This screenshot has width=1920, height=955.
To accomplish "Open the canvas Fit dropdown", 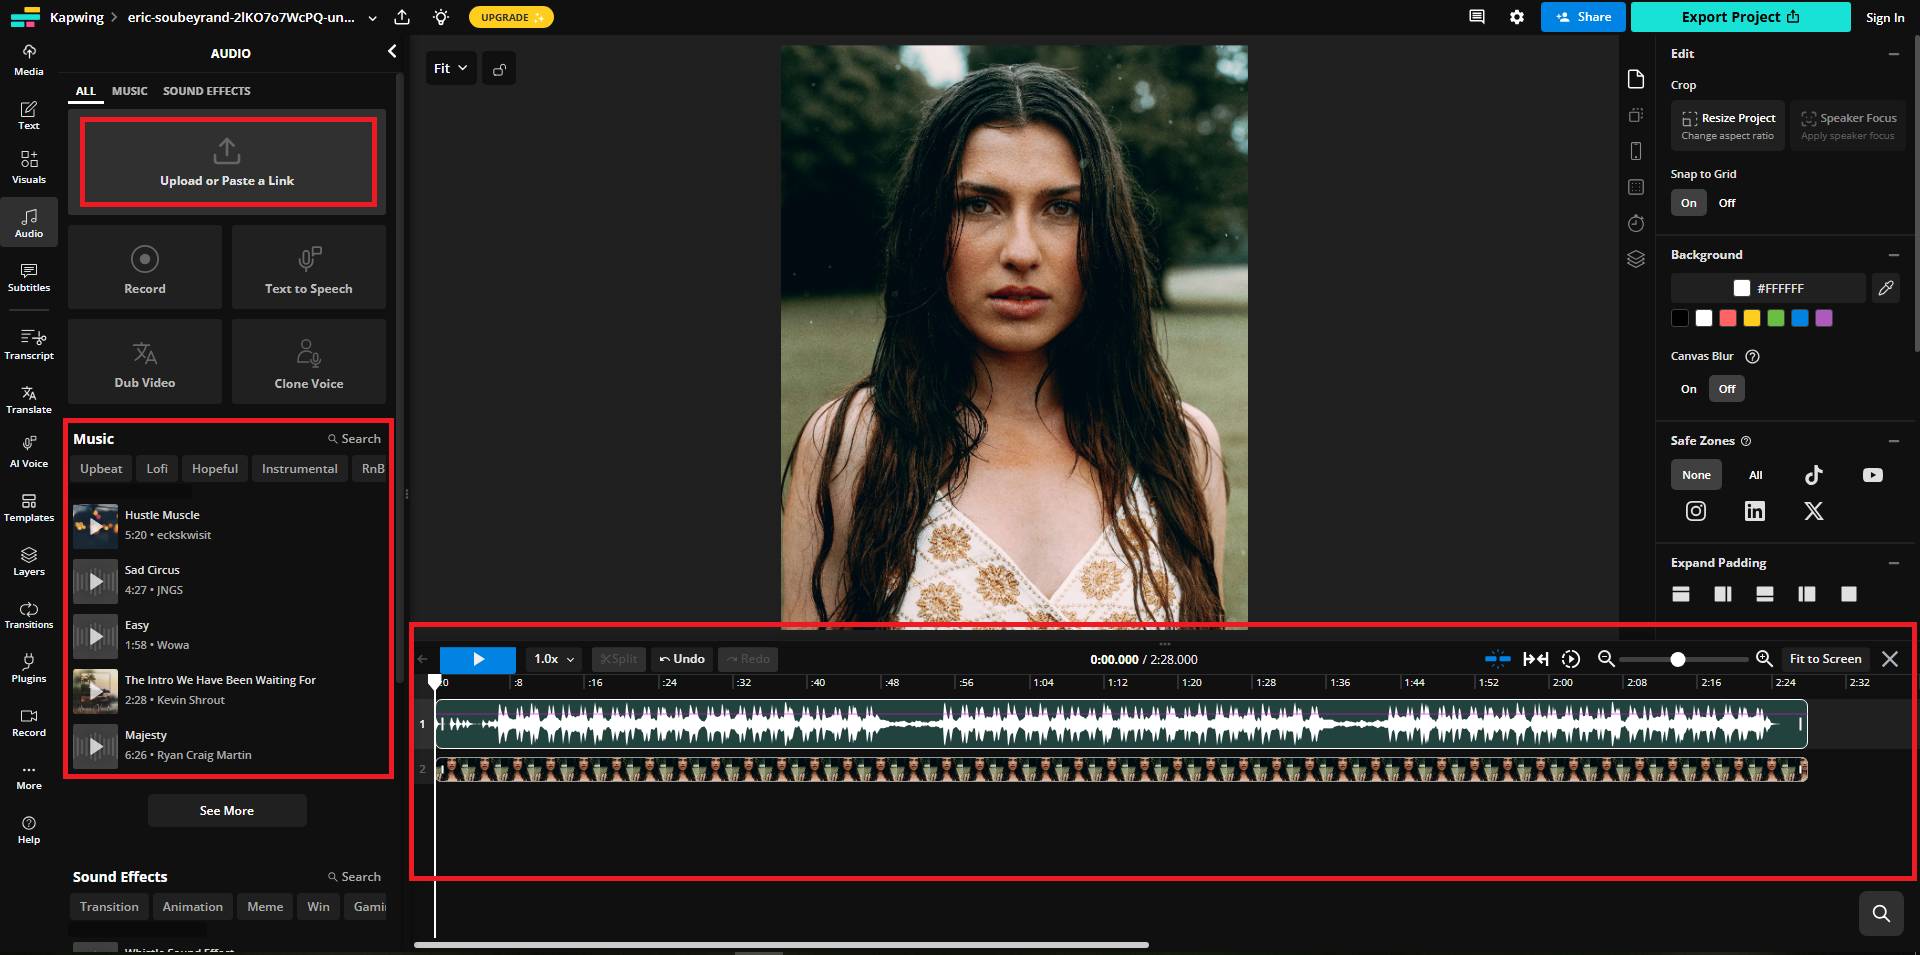I will (451, 68).
